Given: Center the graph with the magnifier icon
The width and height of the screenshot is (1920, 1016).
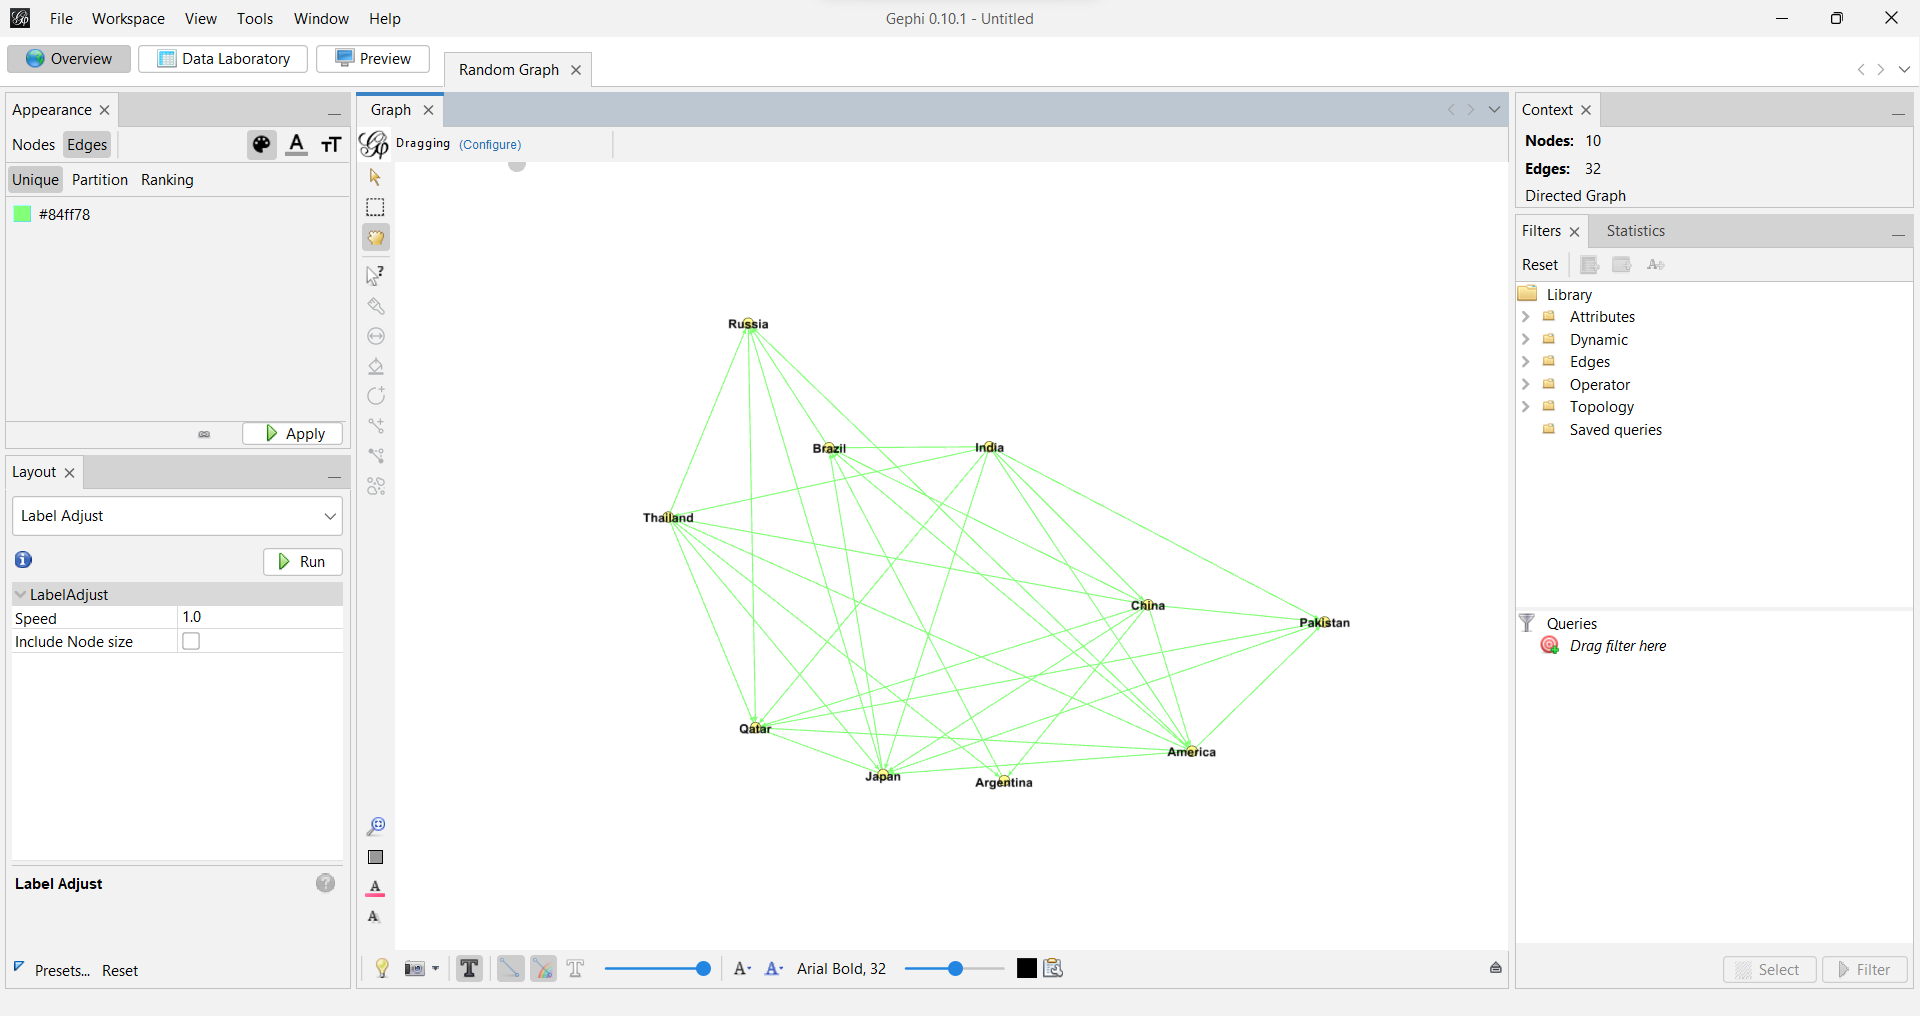Looking at the screenshot, I should point(376,825).
